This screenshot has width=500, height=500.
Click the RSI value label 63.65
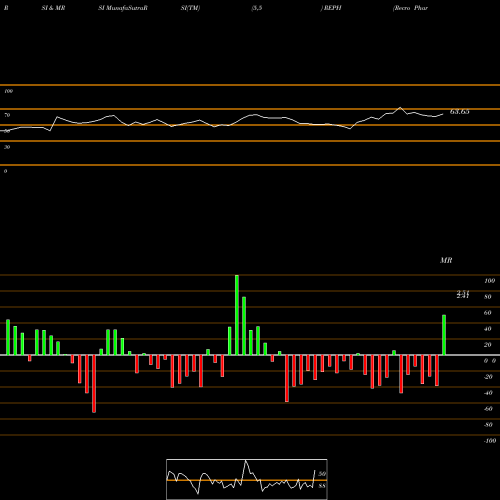point(460,112)
